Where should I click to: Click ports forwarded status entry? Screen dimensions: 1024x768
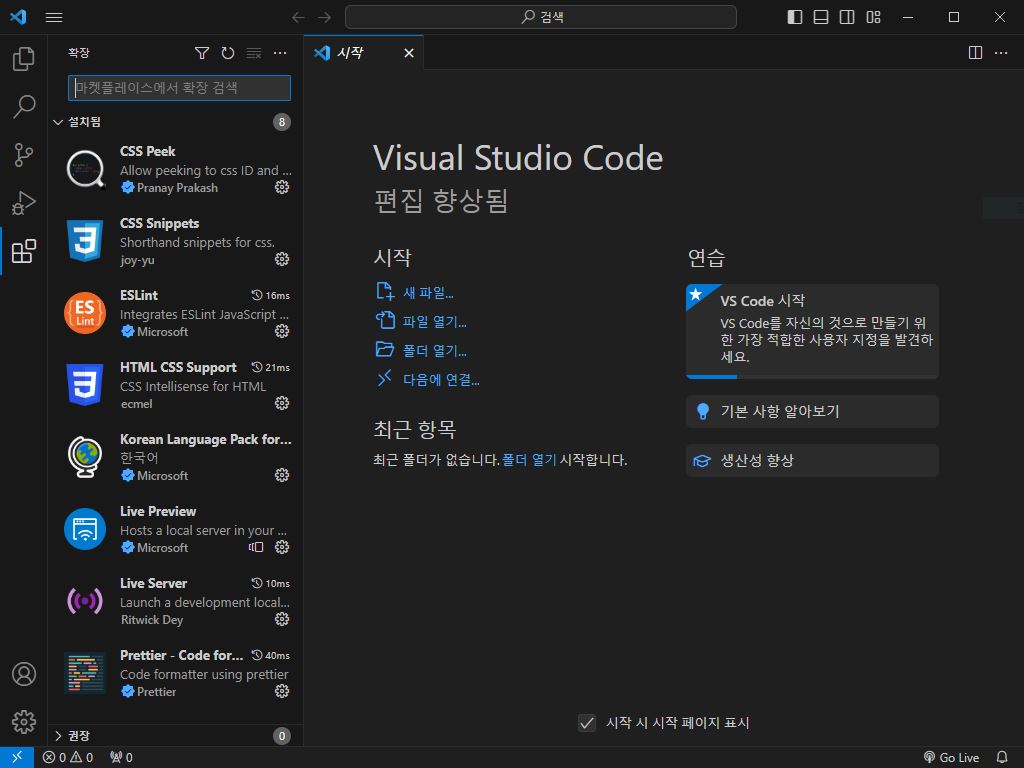[121, 758]
